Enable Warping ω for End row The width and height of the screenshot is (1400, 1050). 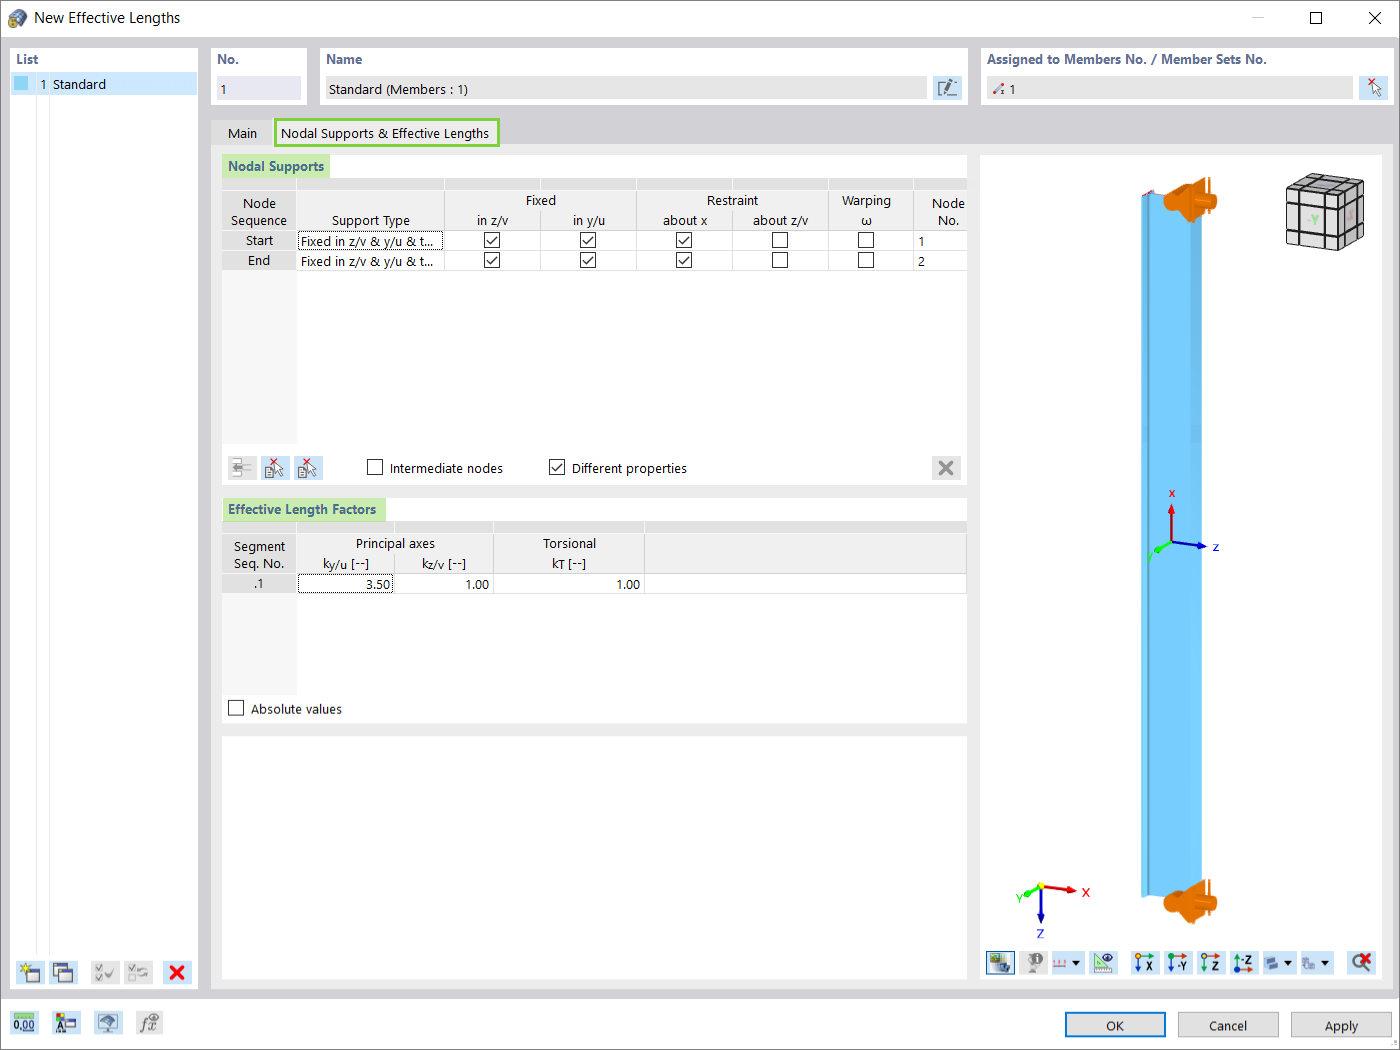coord(866,260)
